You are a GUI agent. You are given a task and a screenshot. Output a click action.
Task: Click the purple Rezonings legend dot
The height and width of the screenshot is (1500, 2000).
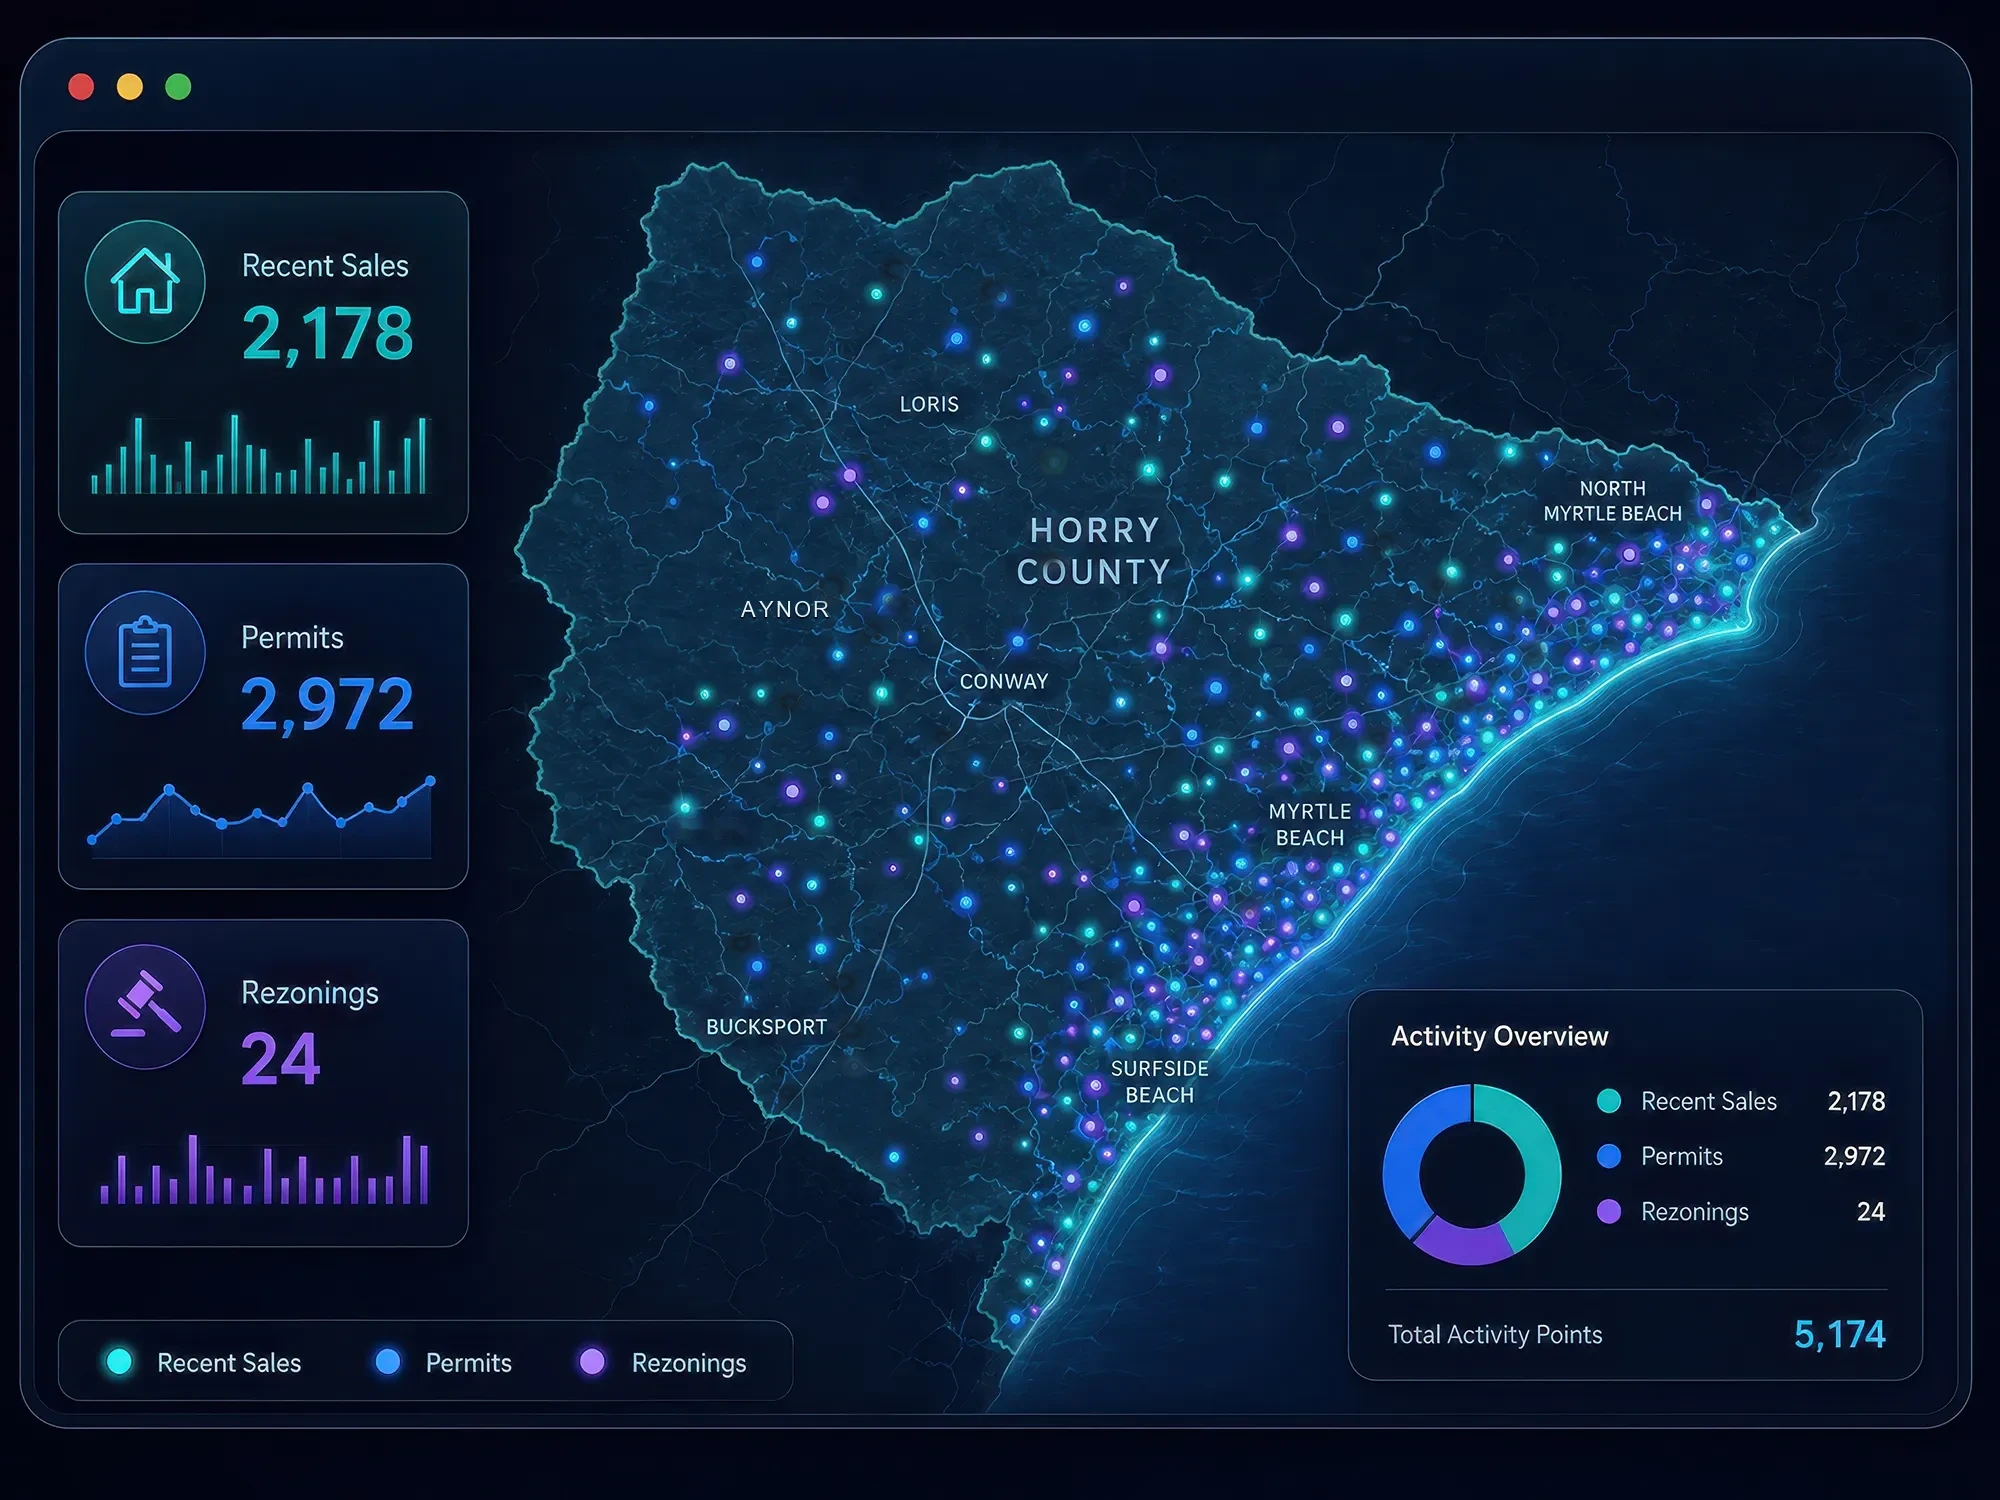coord(593,1361)
